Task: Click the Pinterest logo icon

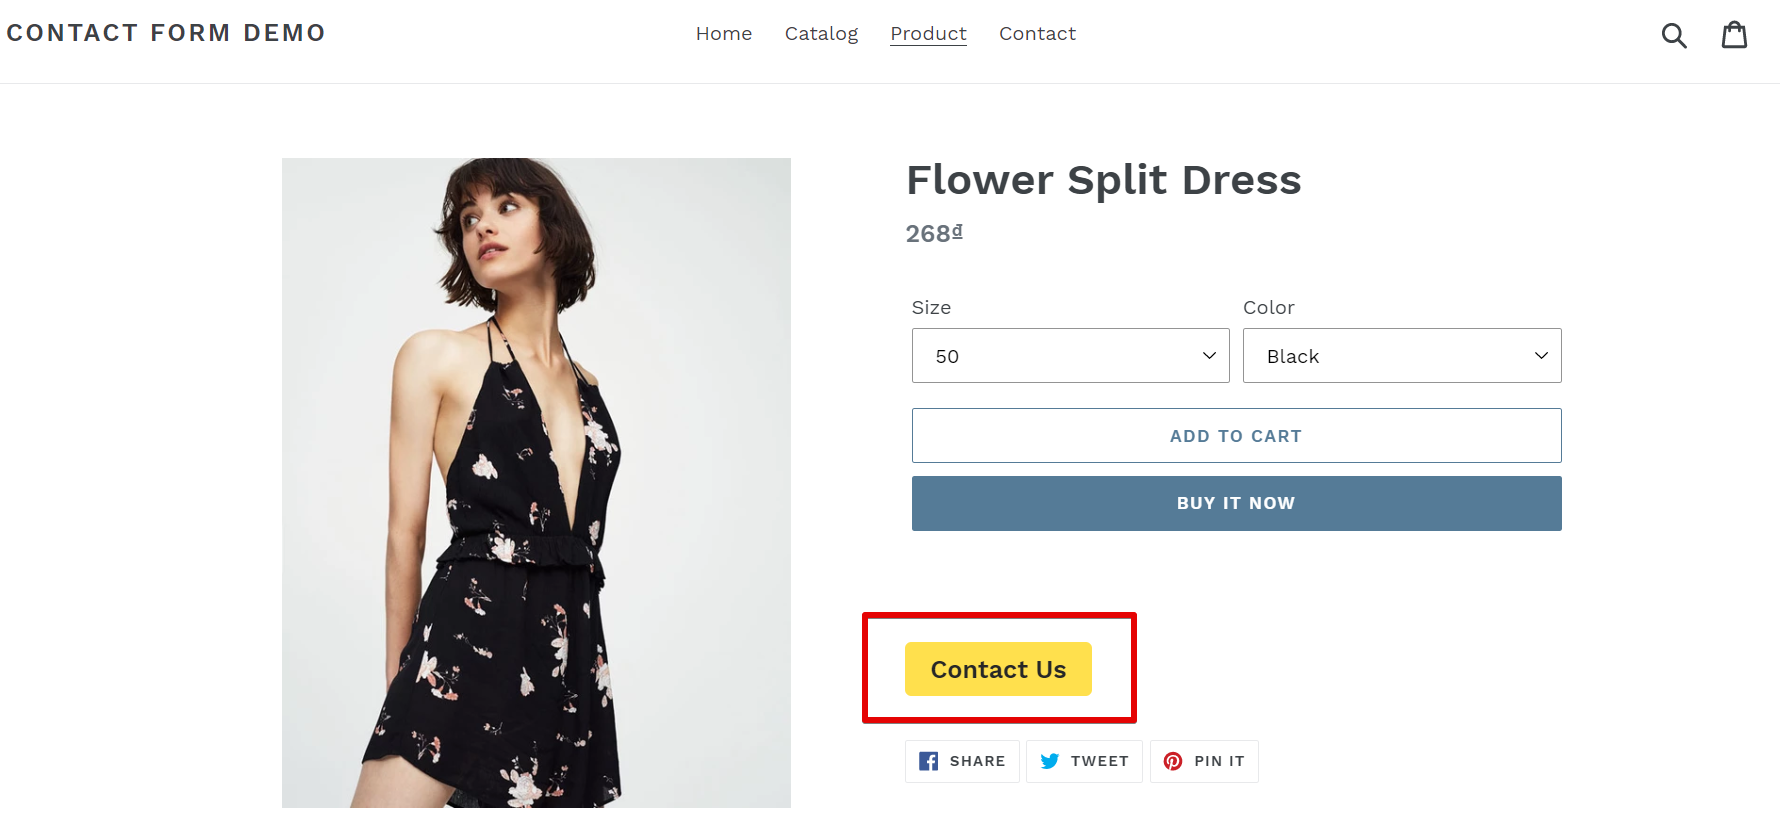Action: point(1173,761)
